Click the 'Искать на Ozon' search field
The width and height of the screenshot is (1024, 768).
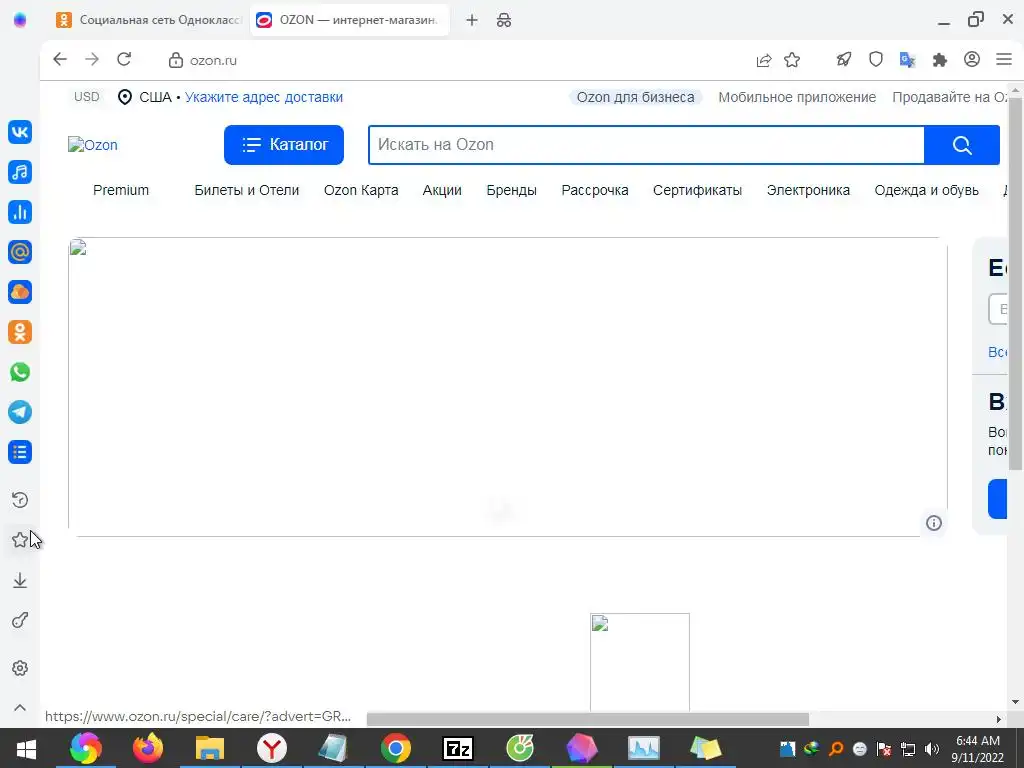(x=647, y=145)
